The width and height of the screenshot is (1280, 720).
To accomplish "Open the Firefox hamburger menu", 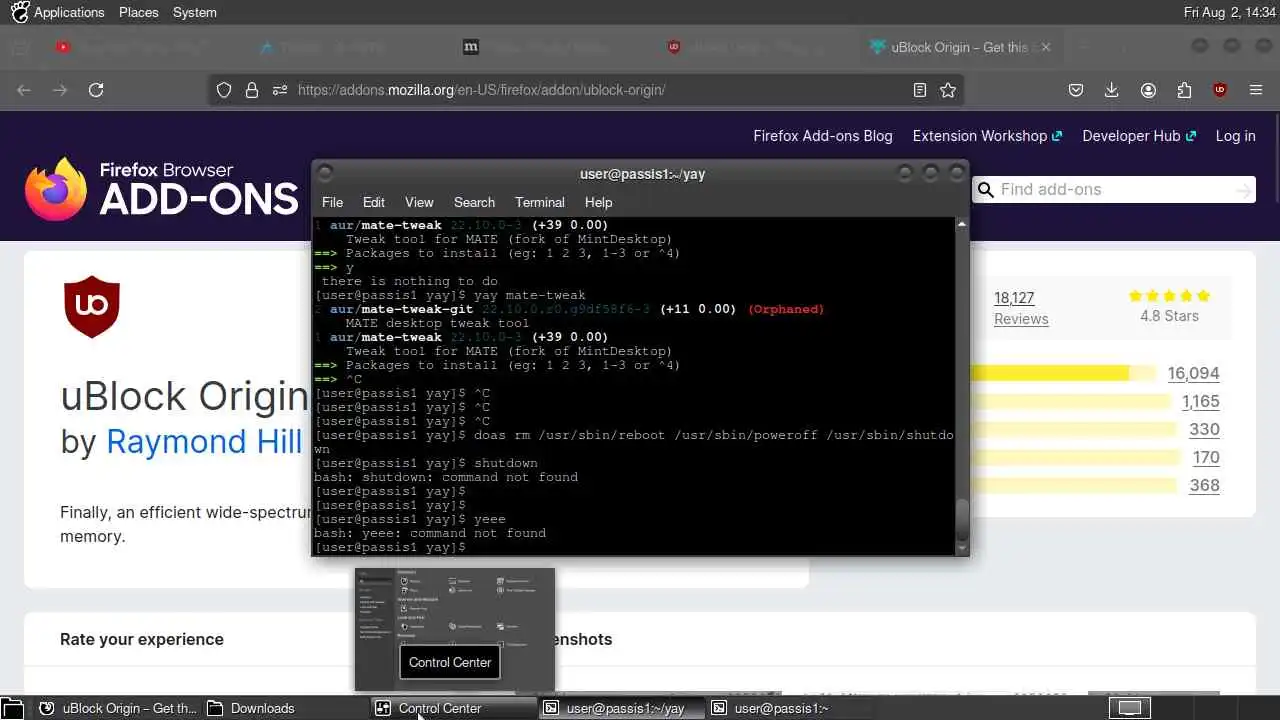I will point(1256,90).
